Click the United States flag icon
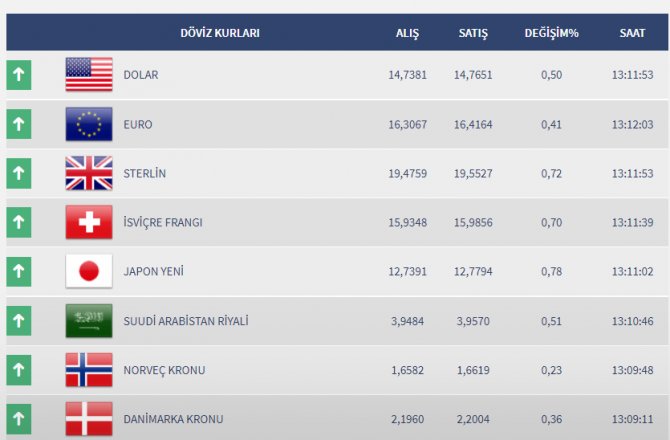Viewport: 670px width, 440px height. click(89, 75)
